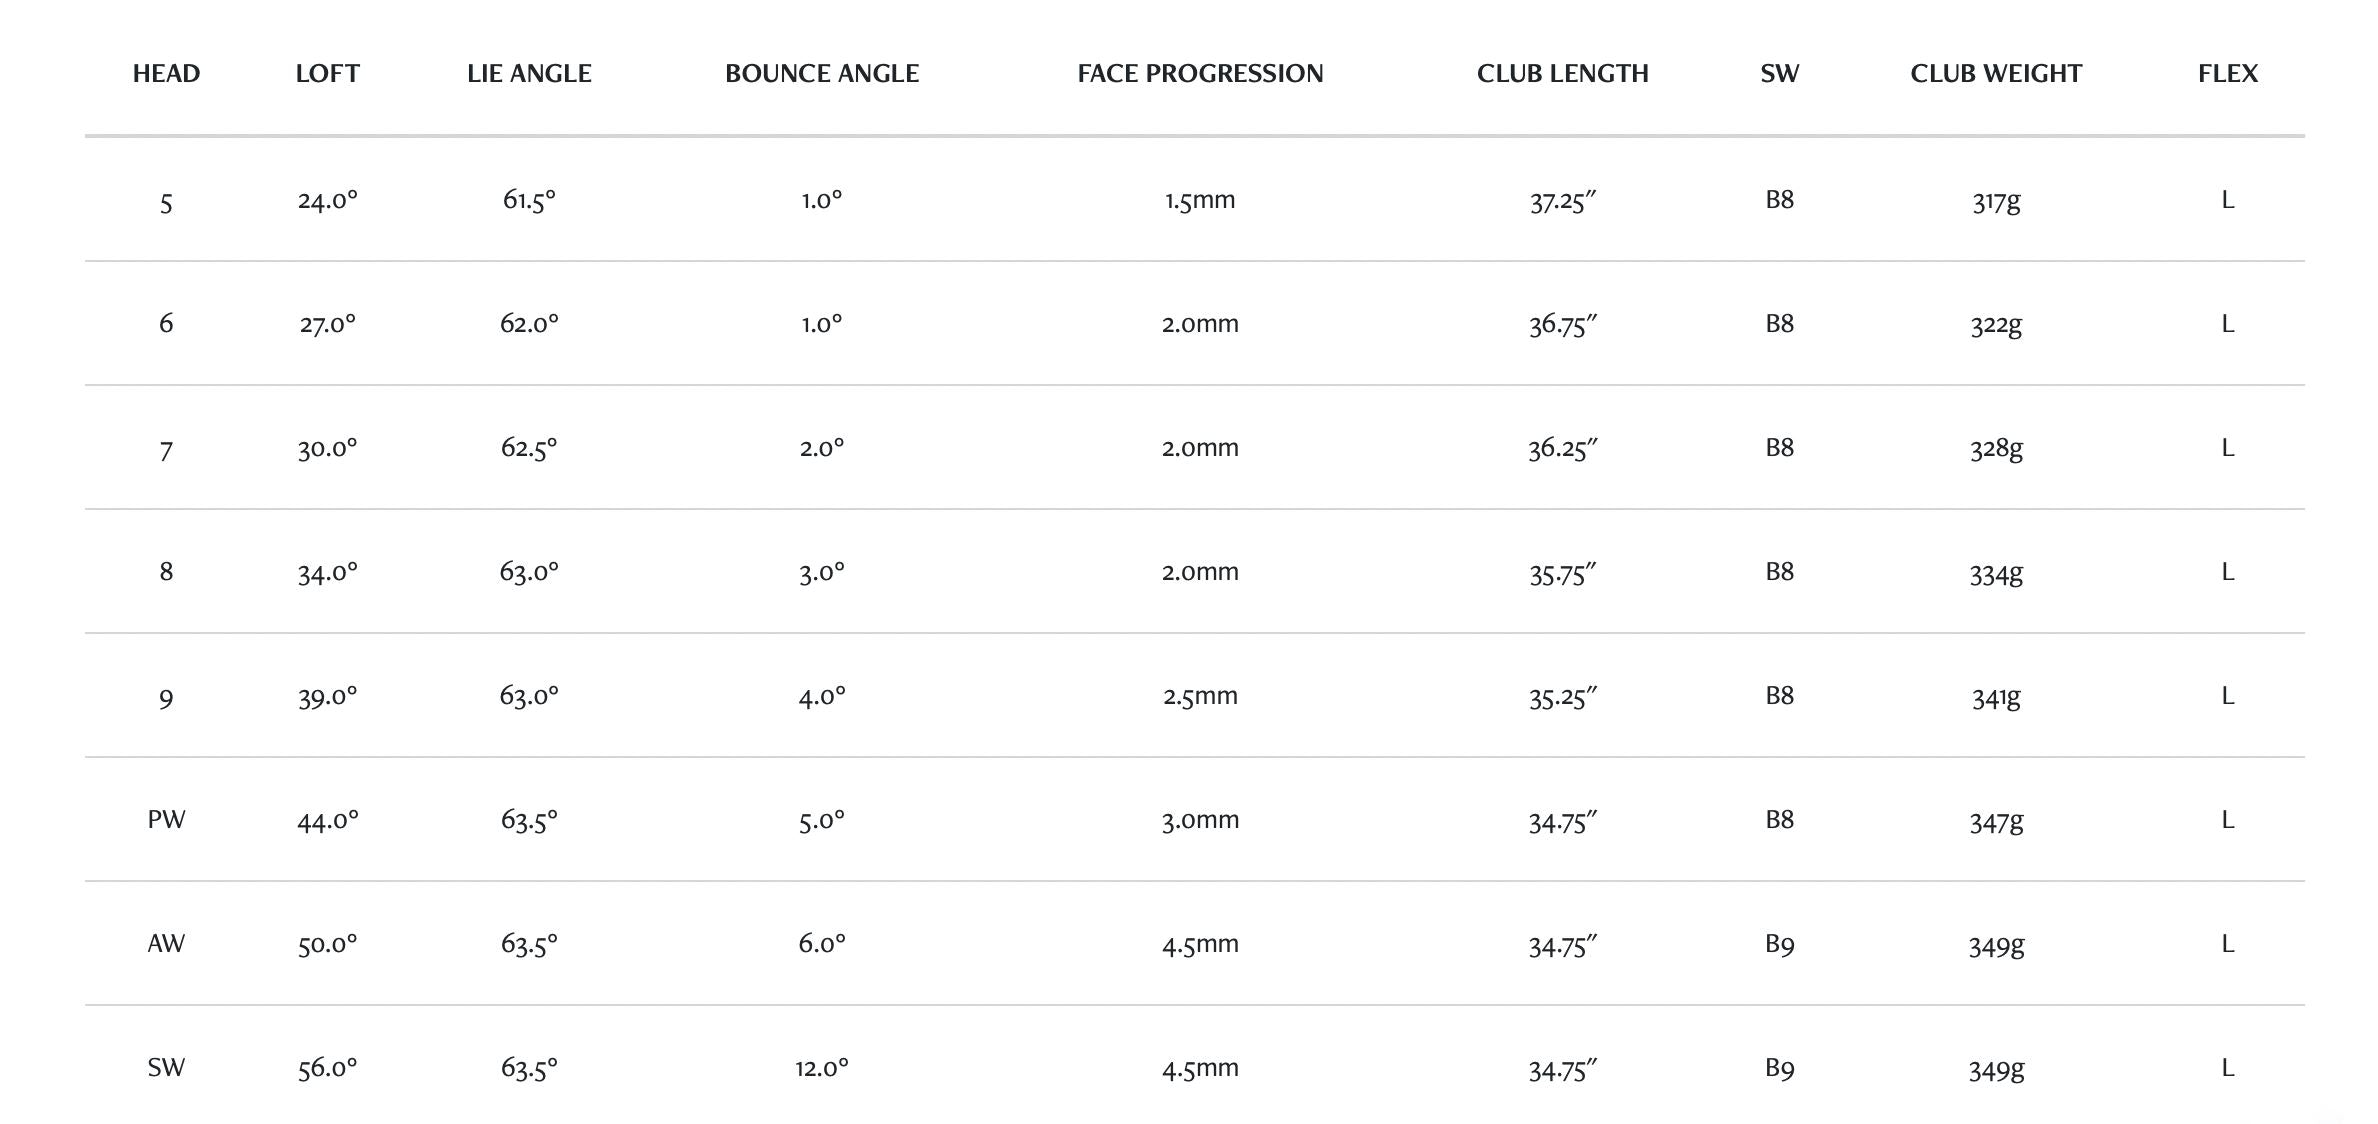This screenshot has width=2378, height=1124.
Task: Click the LOFT column header
Action: [327, 73]
